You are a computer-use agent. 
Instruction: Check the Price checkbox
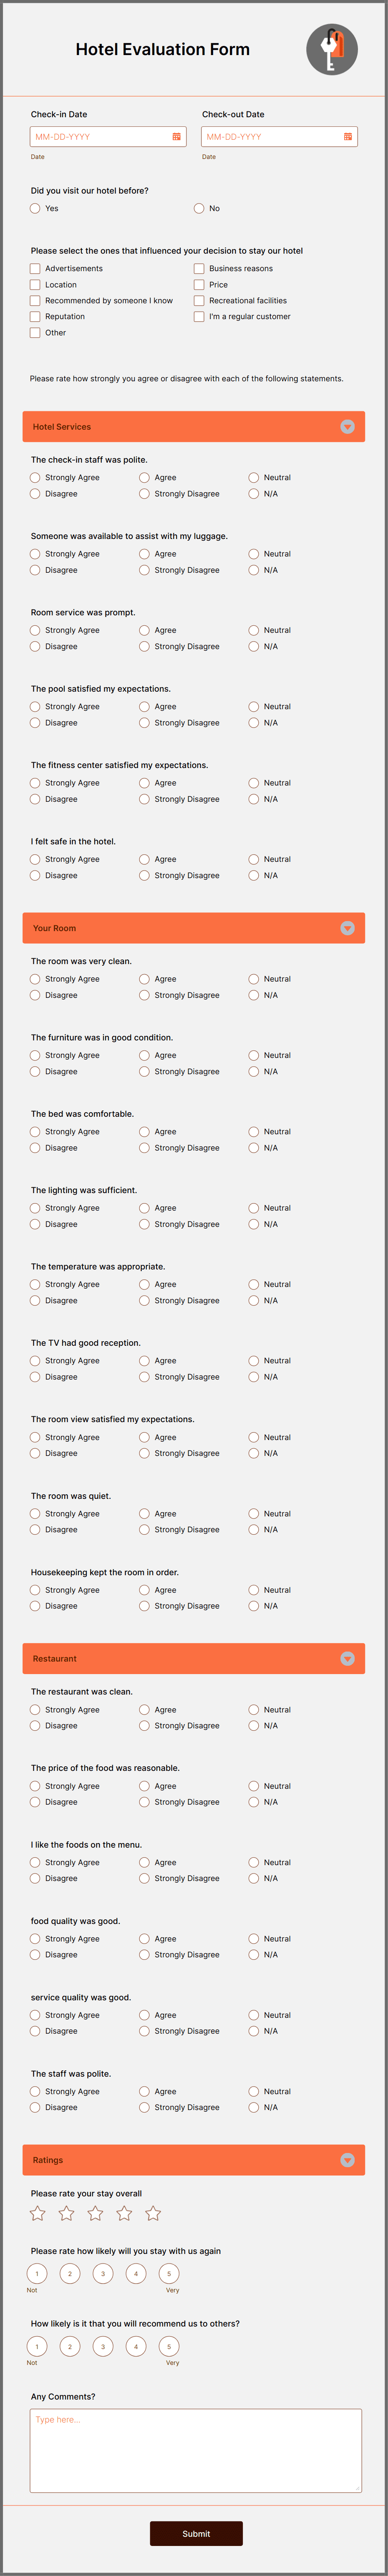click(x=200, y=284)
